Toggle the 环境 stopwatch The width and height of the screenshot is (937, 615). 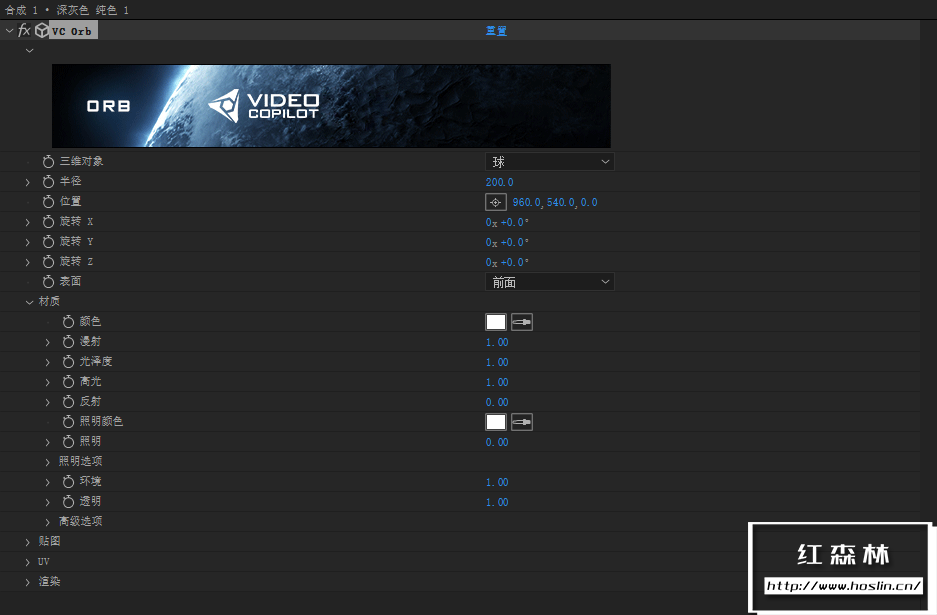(68, 482)
